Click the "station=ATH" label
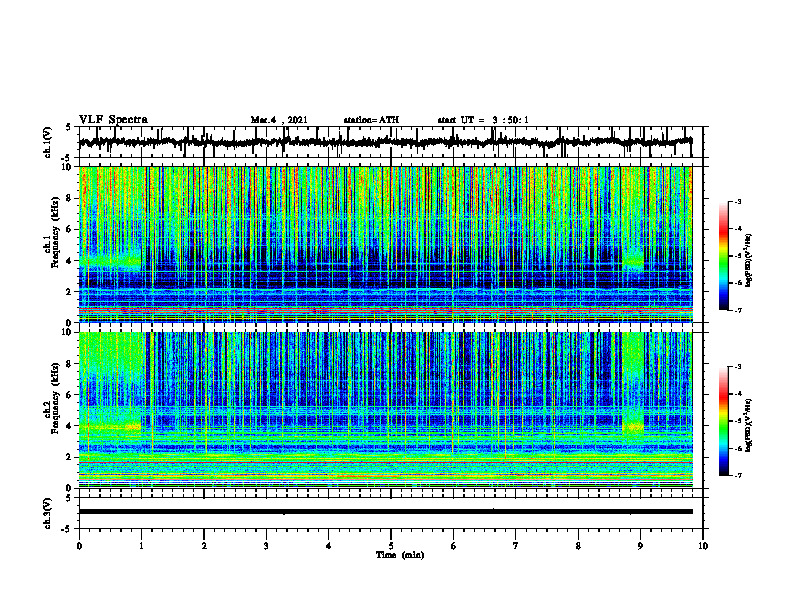This screenshot has width=792, height=612. (x=371, y=120)
